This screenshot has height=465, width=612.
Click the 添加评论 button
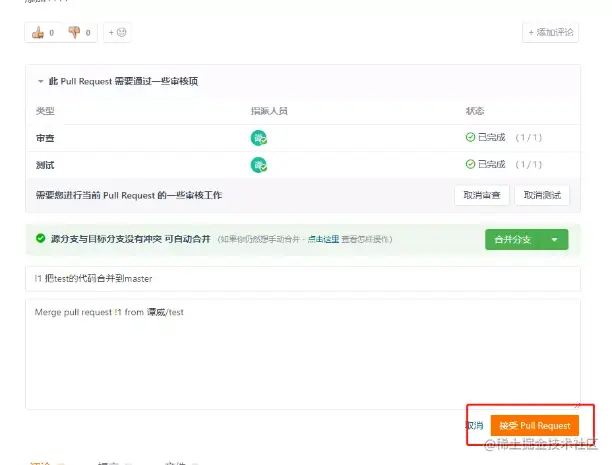click(x=550, y=32)
